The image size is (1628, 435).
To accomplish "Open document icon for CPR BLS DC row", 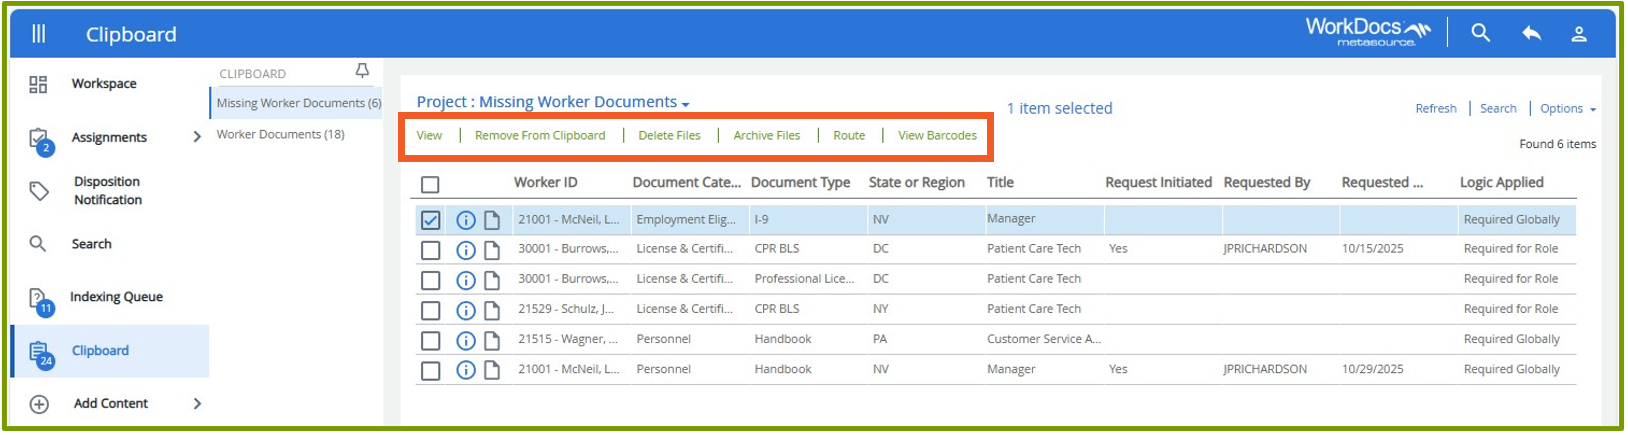I will (492, 250).
